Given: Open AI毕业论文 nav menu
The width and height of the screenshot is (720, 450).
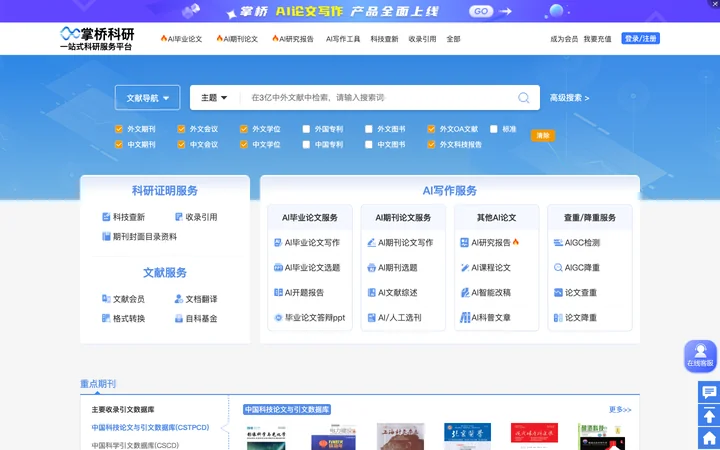Looking at the screenshot, I should 181,39.
